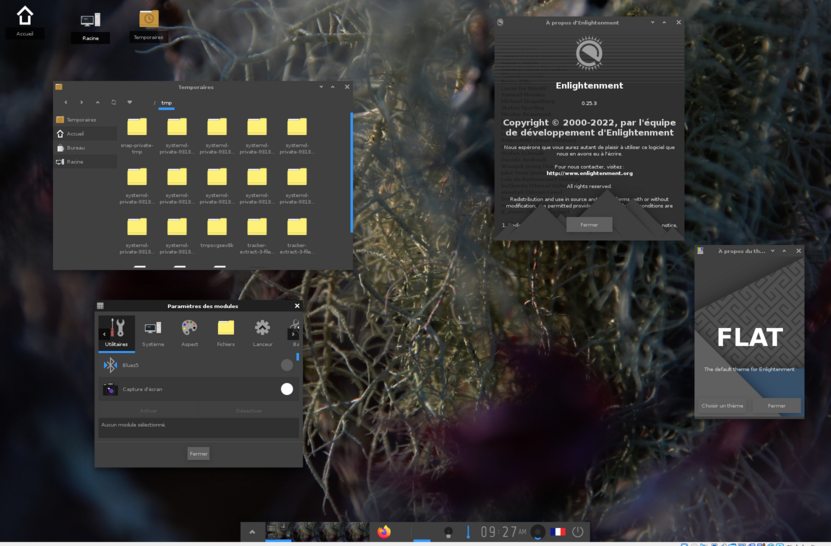Screen dimensions: 831x546
Task: Go back in Temporaires file manager
Action: click(x=66, y=102)
